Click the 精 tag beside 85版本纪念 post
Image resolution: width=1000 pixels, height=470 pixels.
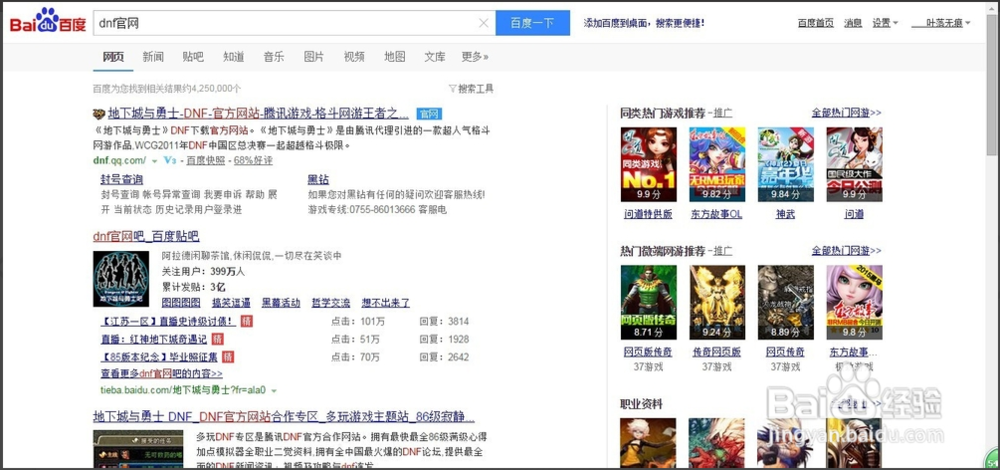[228, 356]
